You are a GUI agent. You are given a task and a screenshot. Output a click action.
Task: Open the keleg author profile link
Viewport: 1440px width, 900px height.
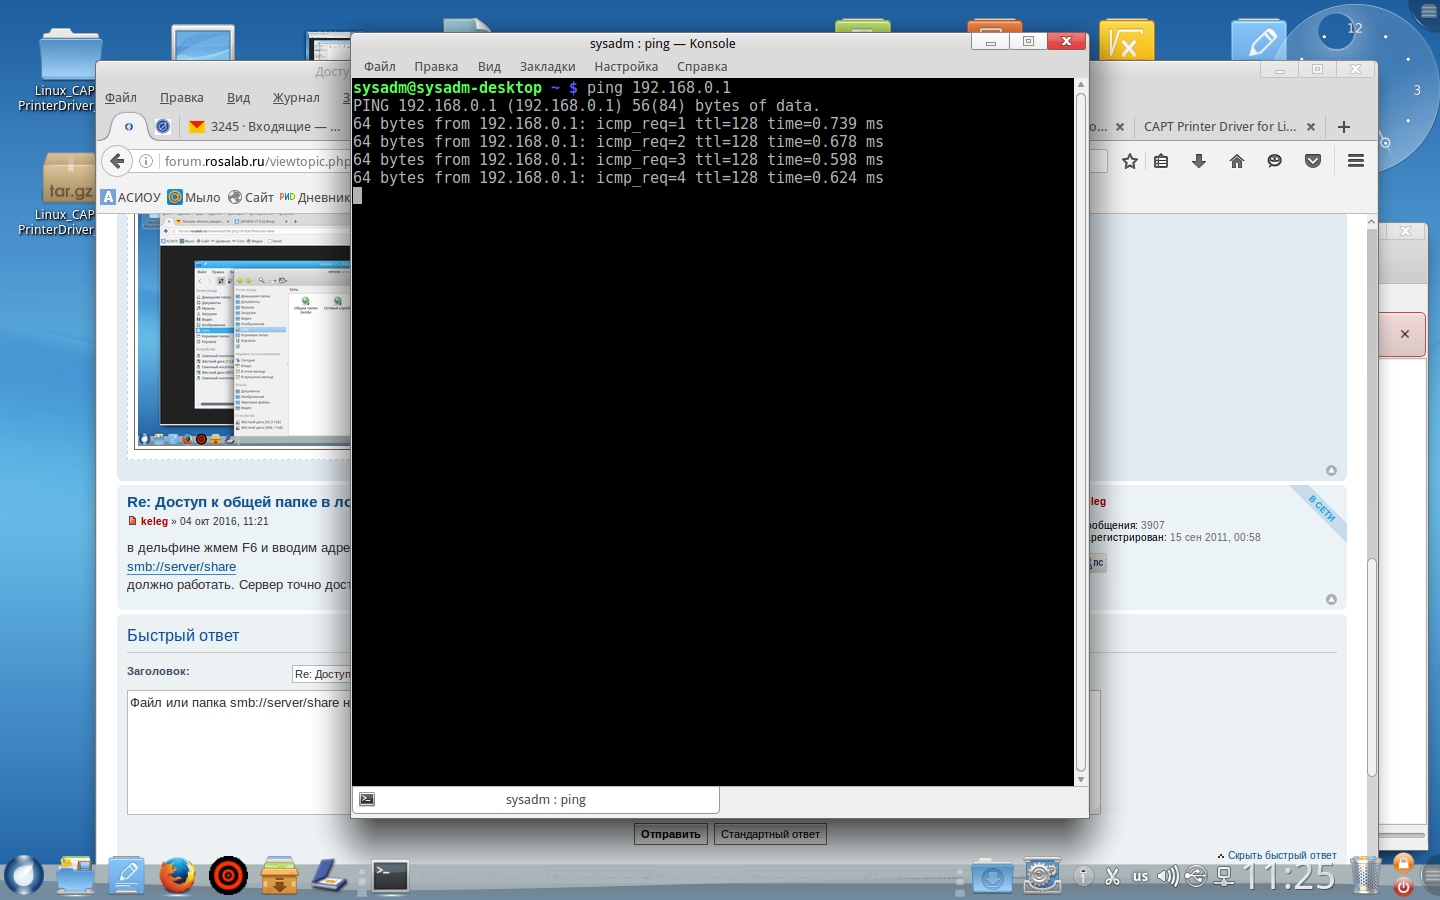154,521
